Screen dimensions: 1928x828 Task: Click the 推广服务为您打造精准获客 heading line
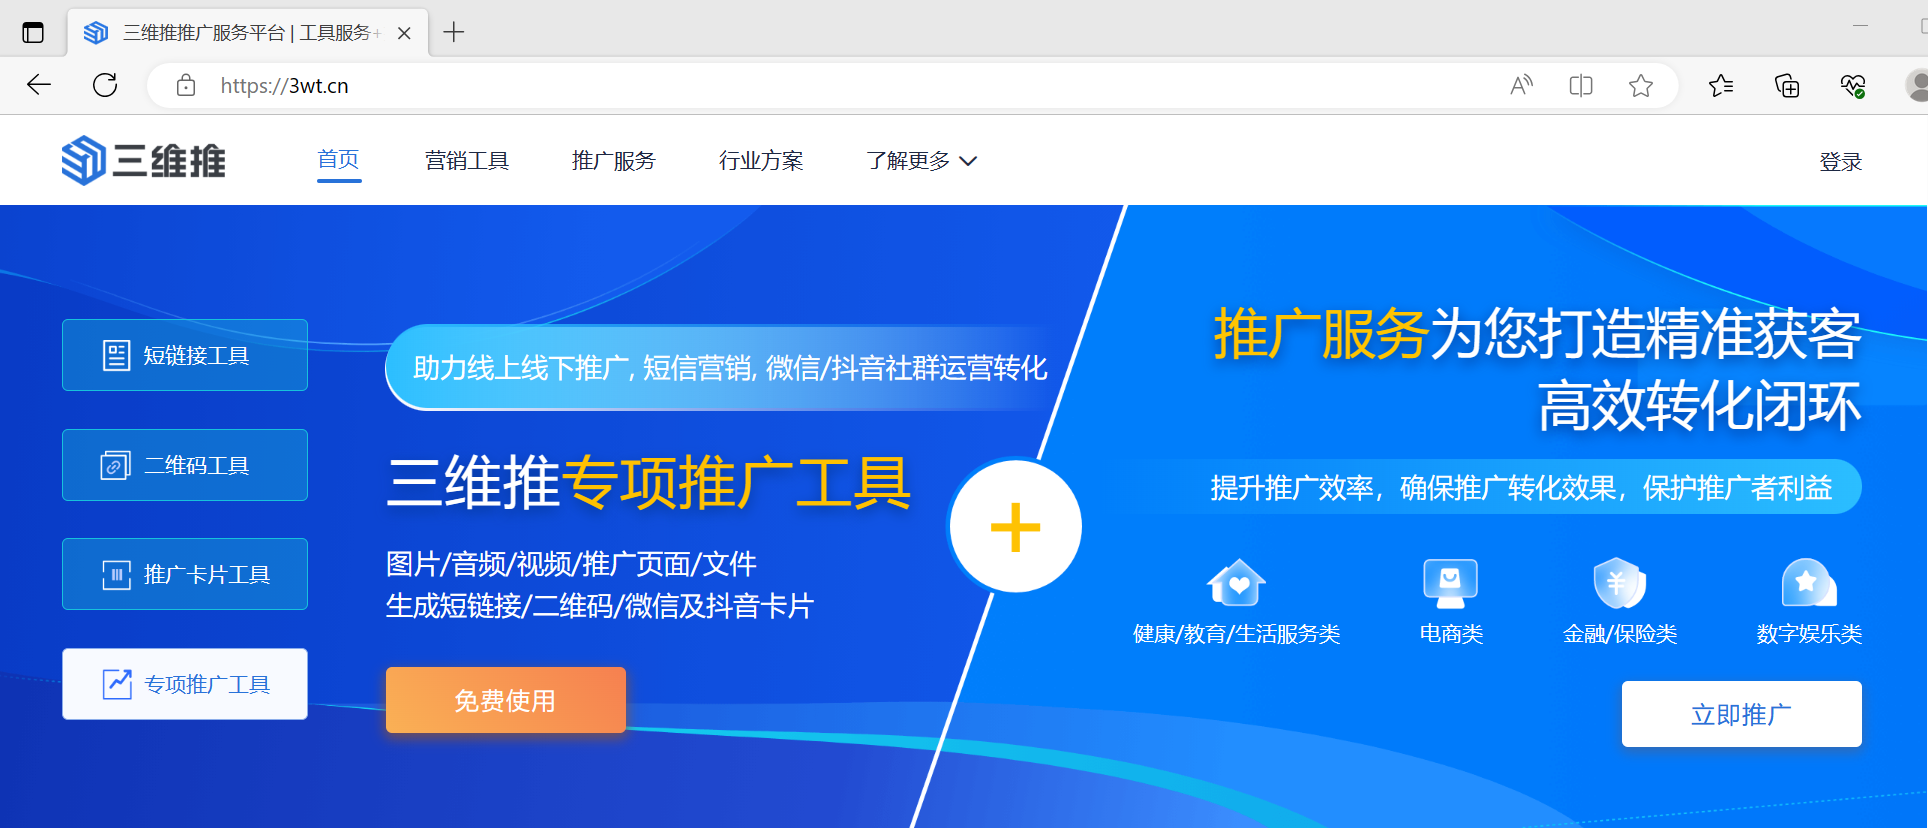point(1538,333)
